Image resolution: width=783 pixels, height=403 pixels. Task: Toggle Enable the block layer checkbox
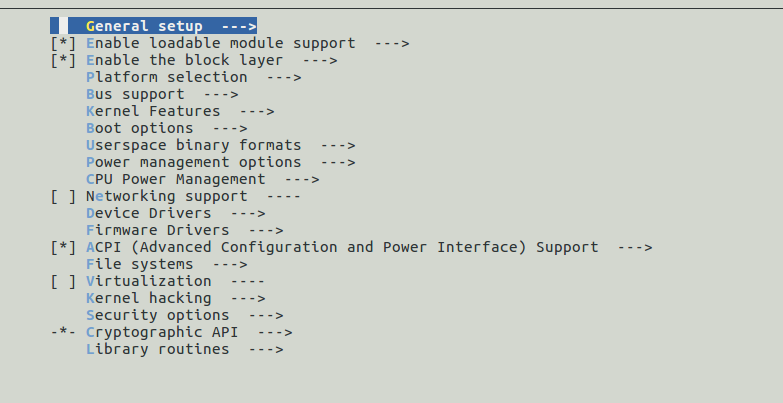coord(62,60)
